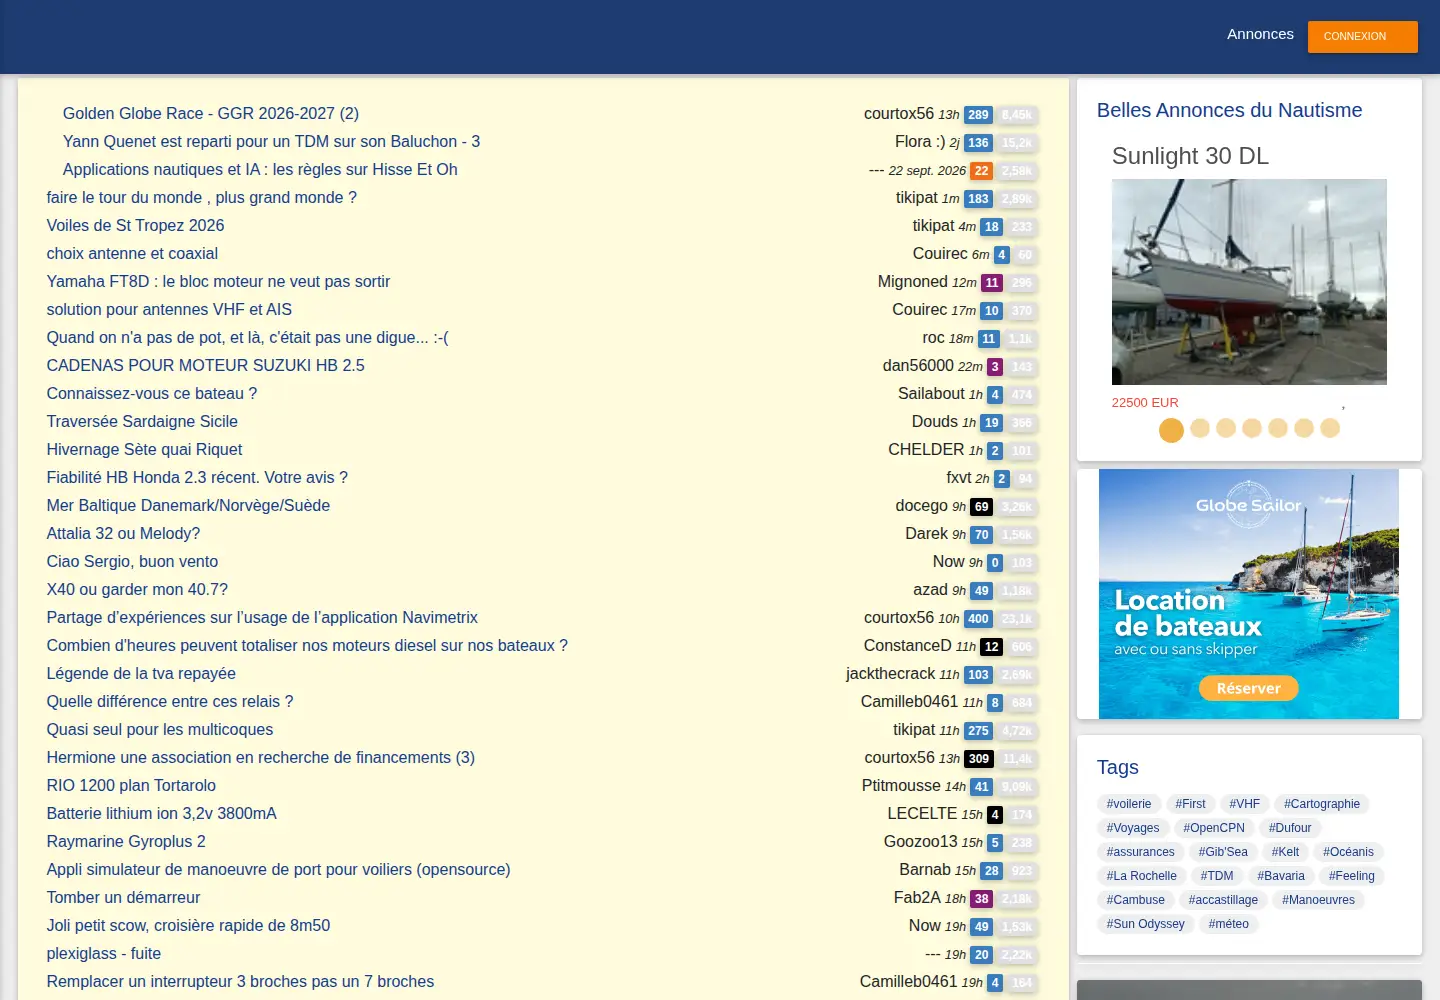Select the #Sun Odyssey tag
This screenshot has width=1440, height=1000.
1146,924
